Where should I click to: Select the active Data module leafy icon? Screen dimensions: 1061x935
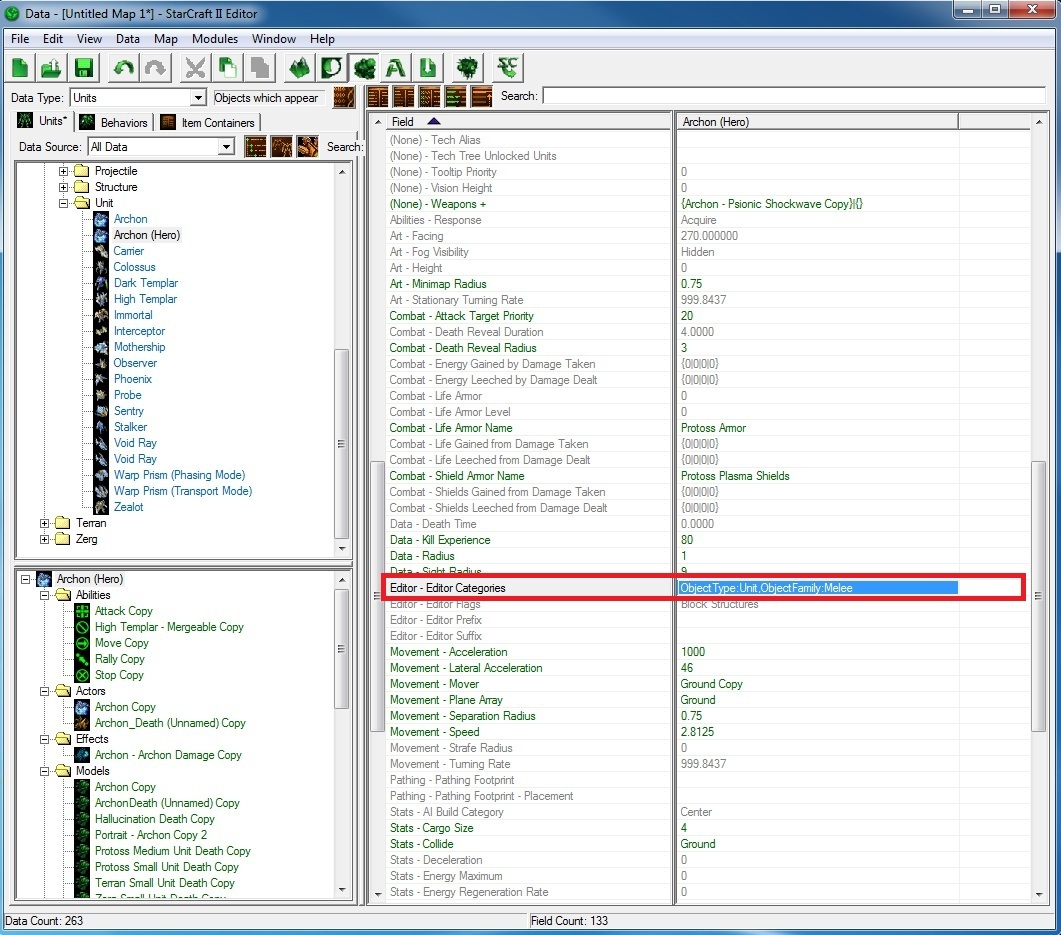click(364, 68)
